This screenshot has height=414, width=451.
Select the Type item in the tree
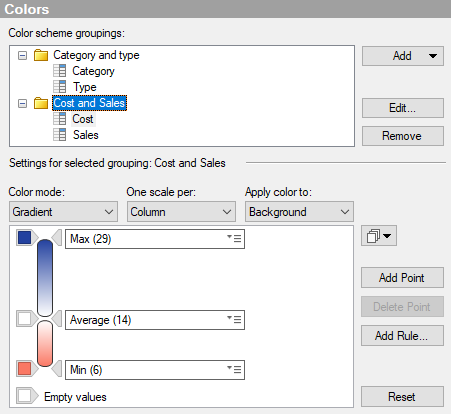85,87
